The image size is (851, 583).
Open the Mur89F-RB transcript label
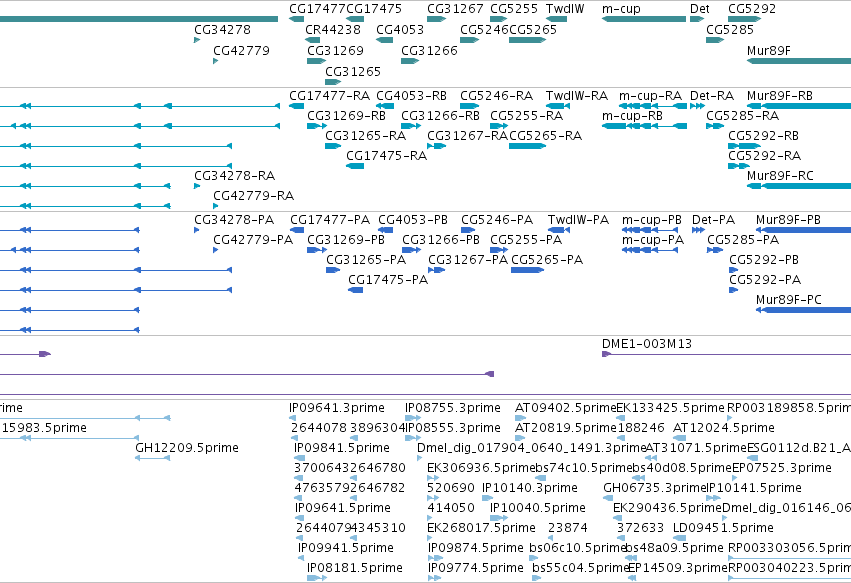pos(779,96)
